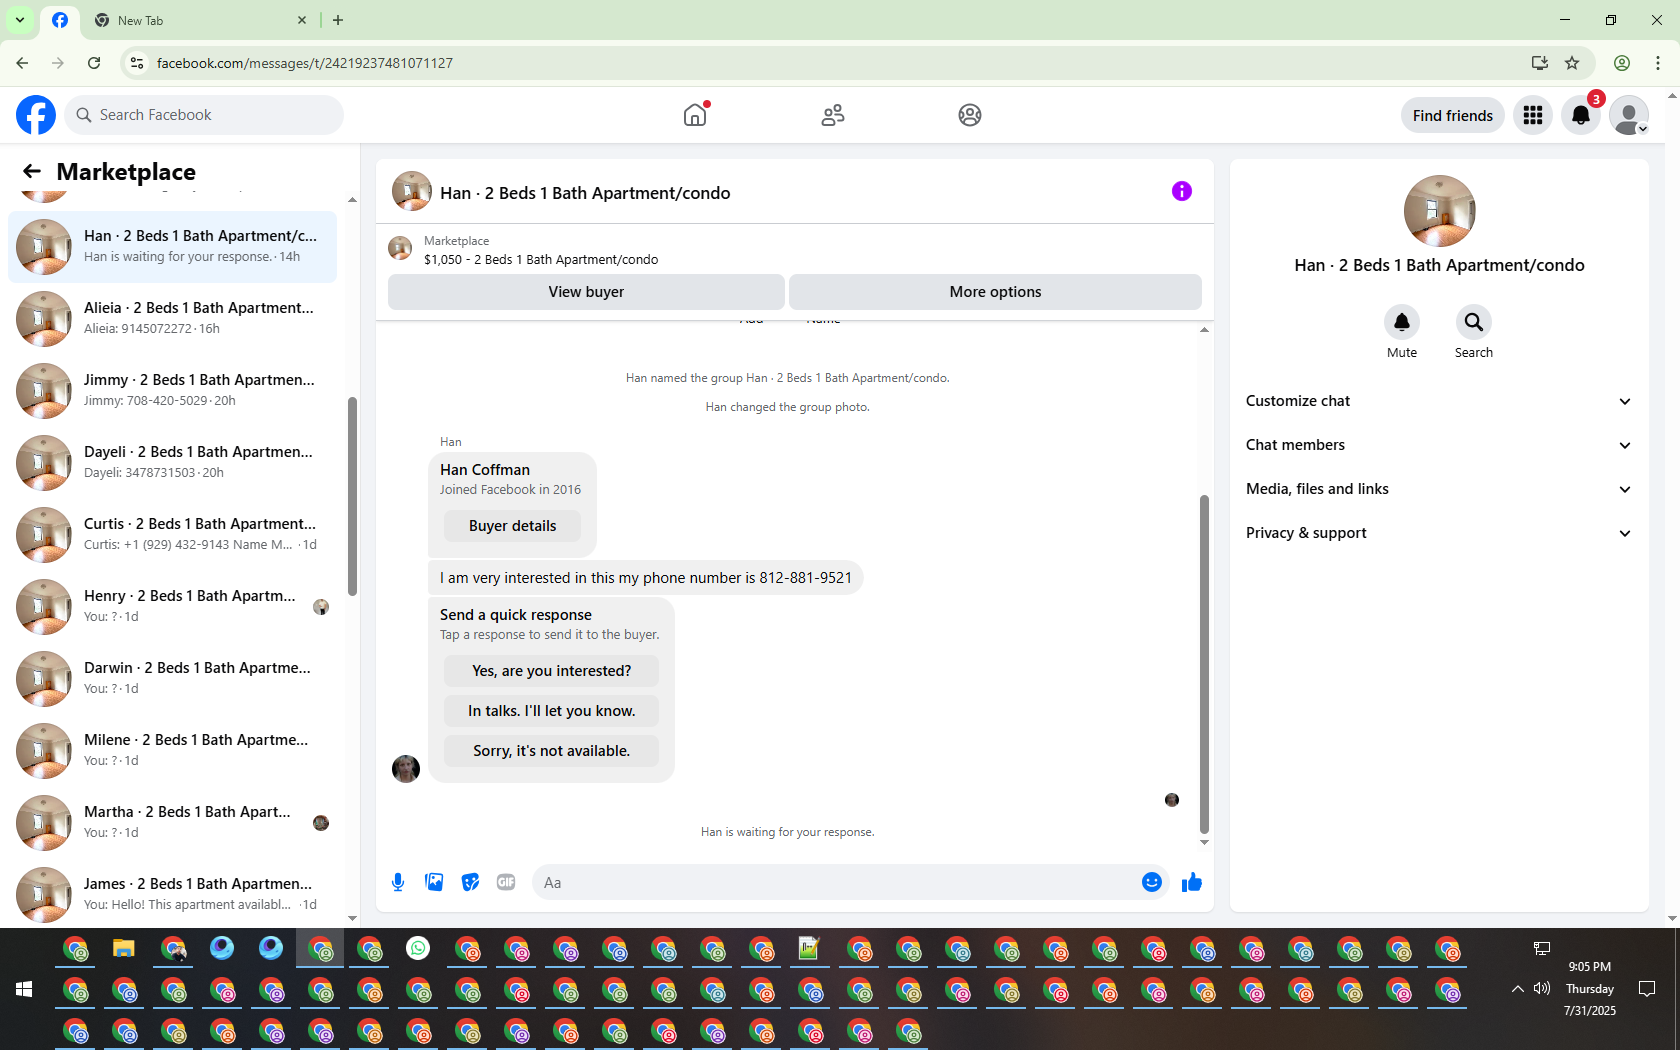
Task: Open File Explorer from taskbar
Action: click(124, 948)
